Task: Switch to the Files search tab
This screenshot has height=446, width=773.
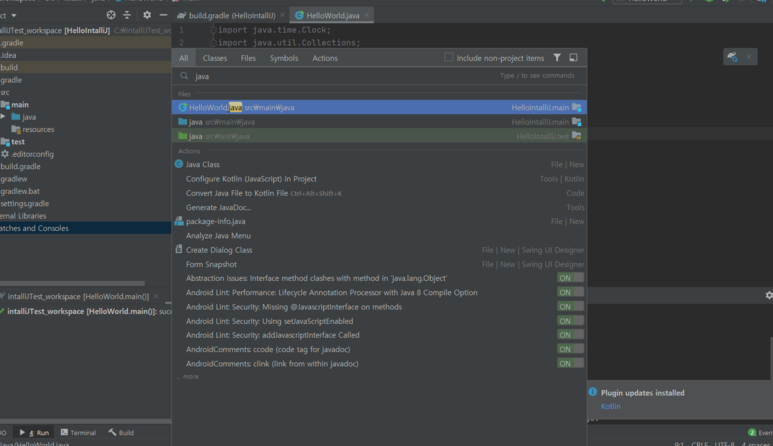Action: [248, 58]
